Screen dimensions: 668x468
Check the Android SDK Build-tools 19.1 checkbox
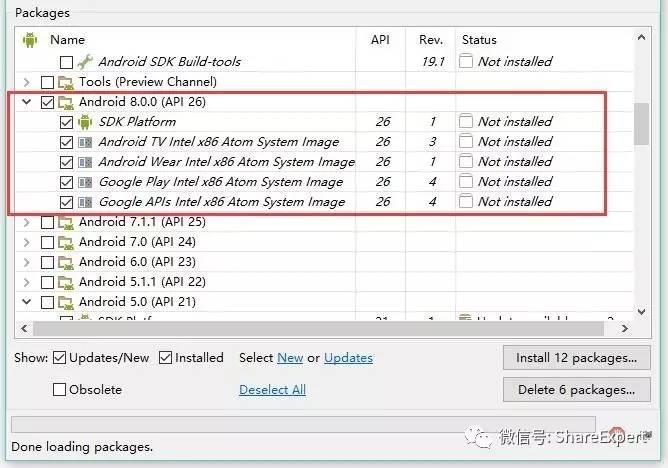point(66,62)
